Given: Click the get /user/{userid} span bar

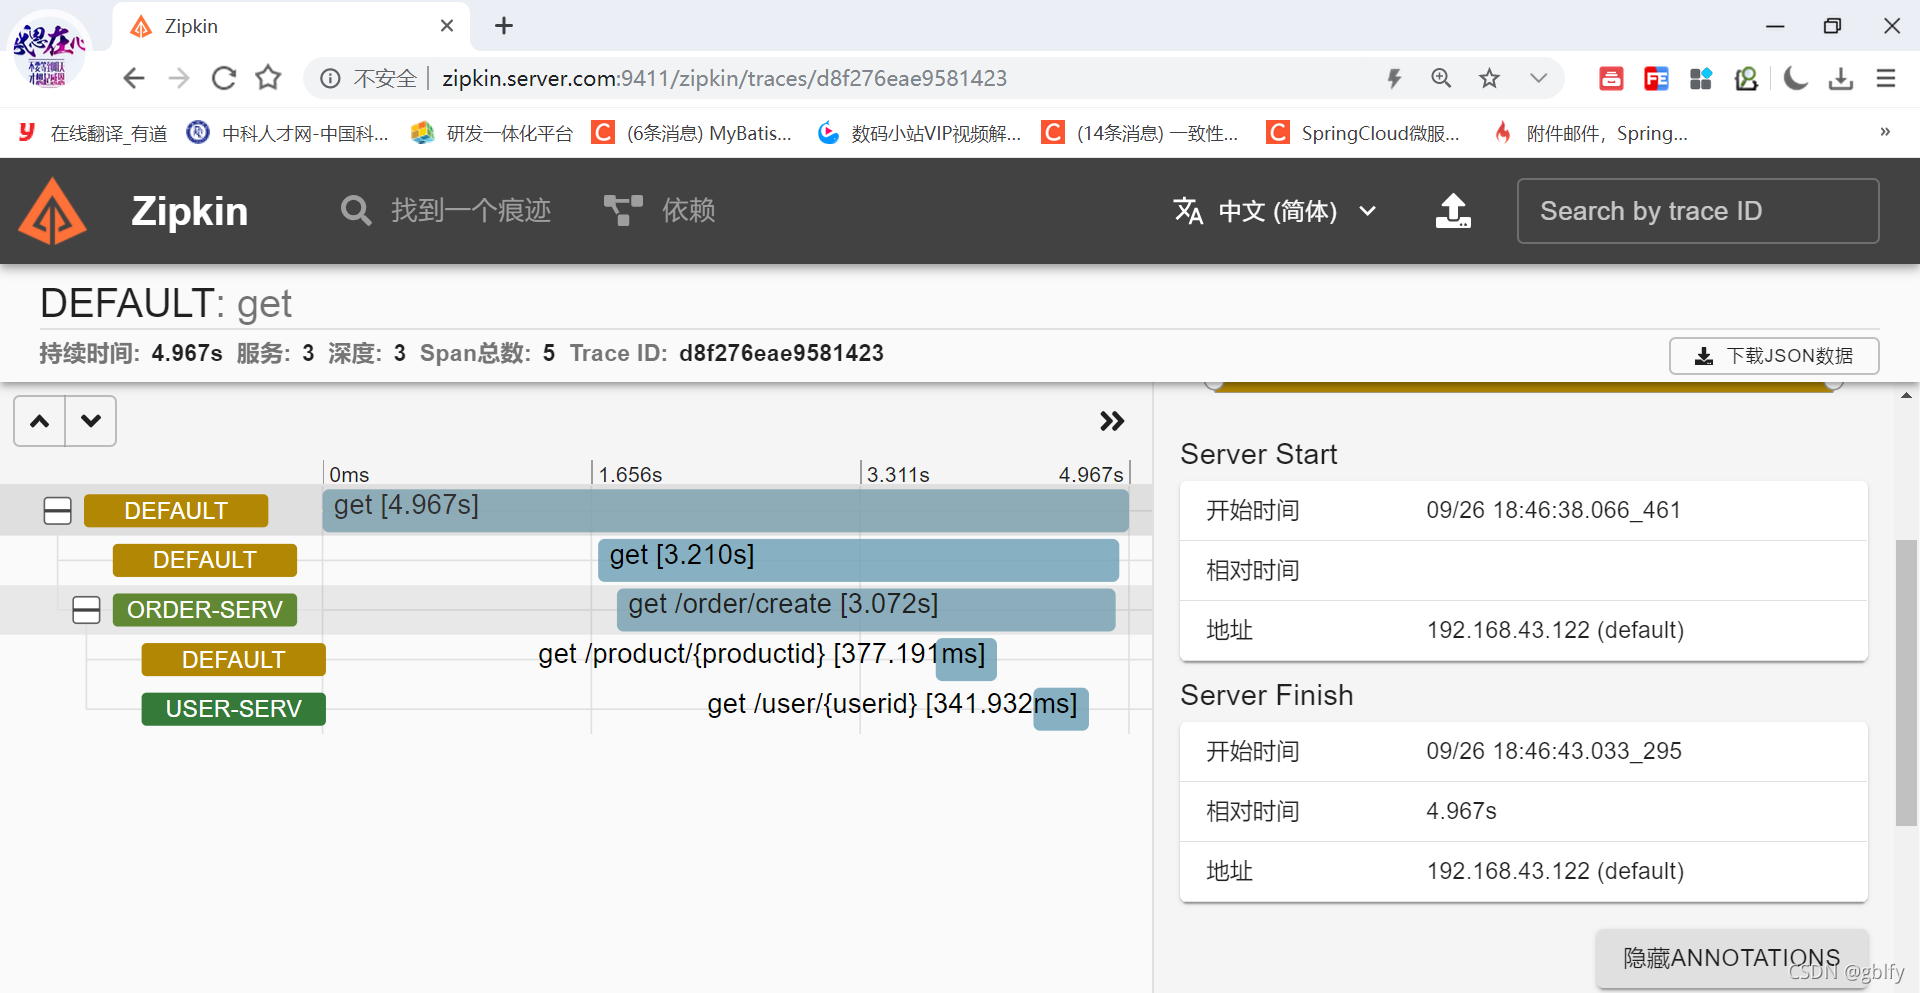Looking at the screenshot, I should tap(1061, 709).
